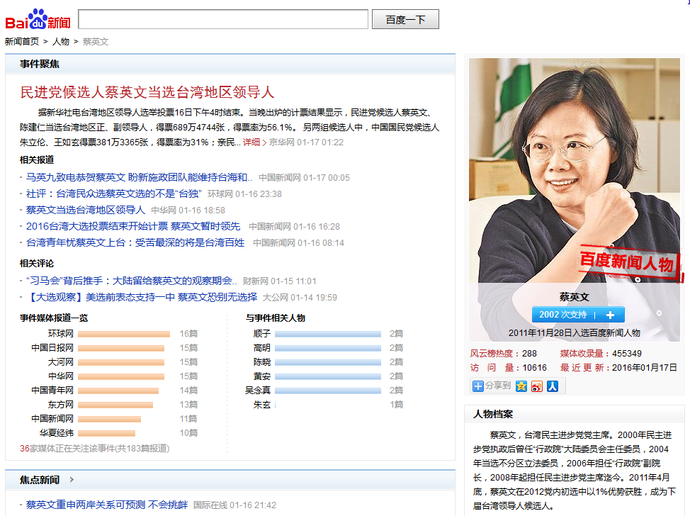This screenshot has width=690, height=516.
Task: Click the 焦点新闻 arrow icon
Action: pos(72,479)
